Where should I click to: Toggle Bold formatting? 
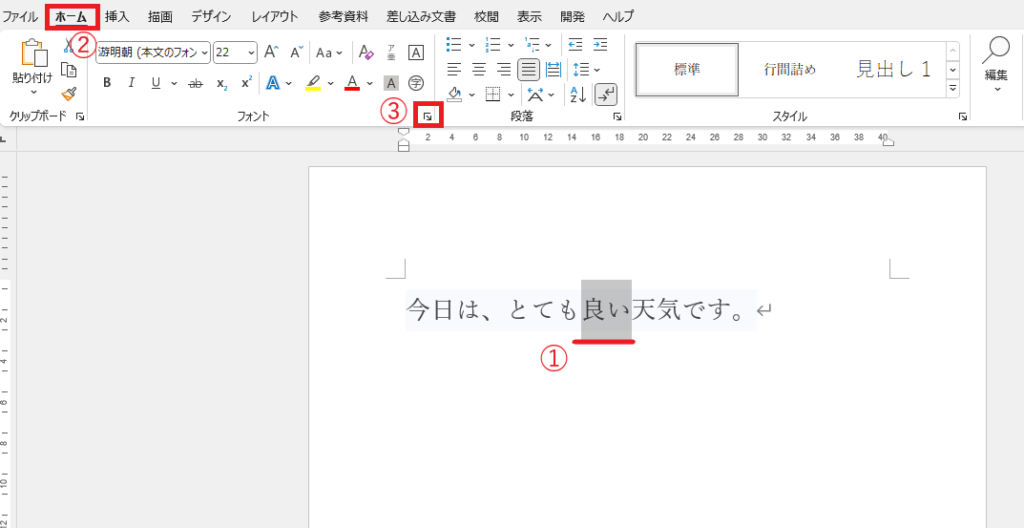(107, 83)
